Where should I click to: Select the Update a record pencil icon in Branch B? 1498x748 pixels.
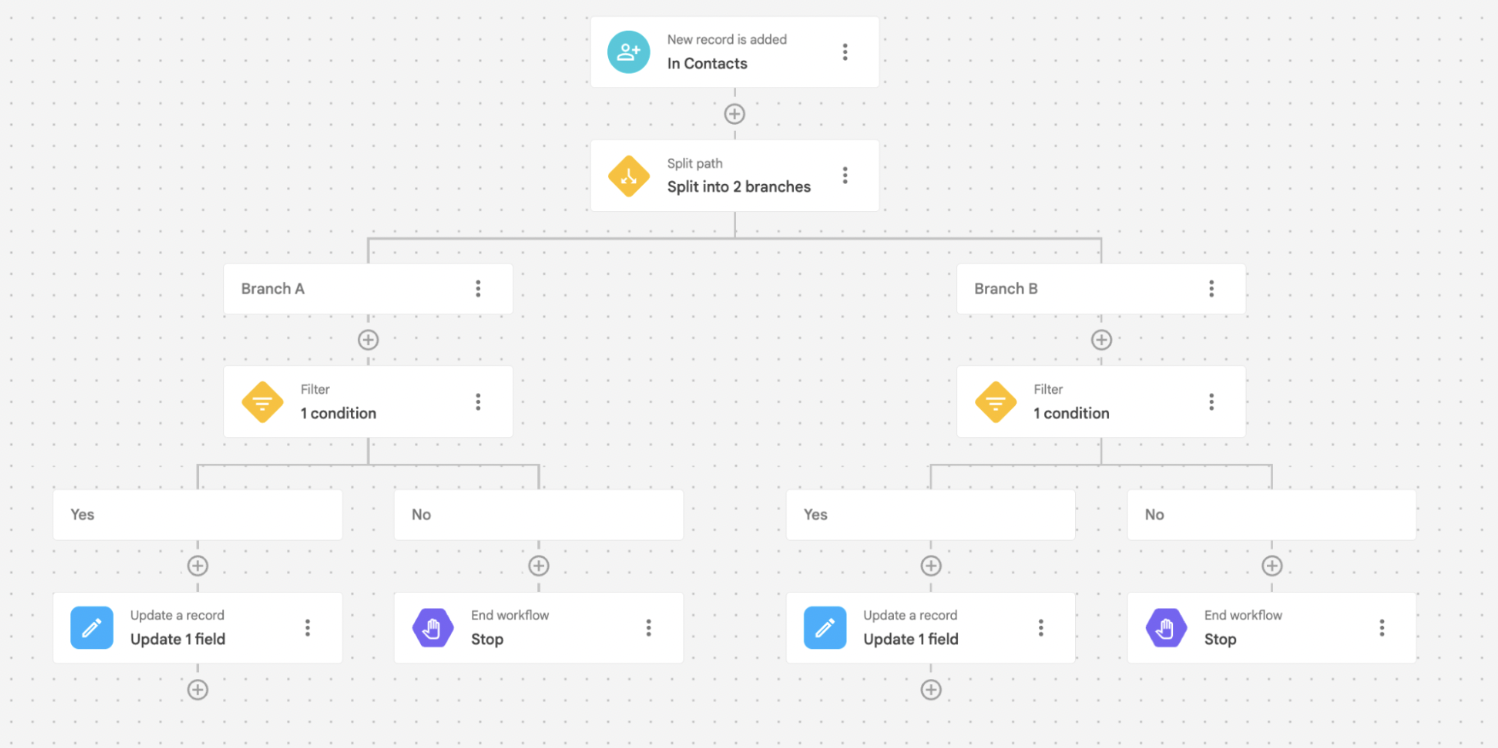[824, 627]
